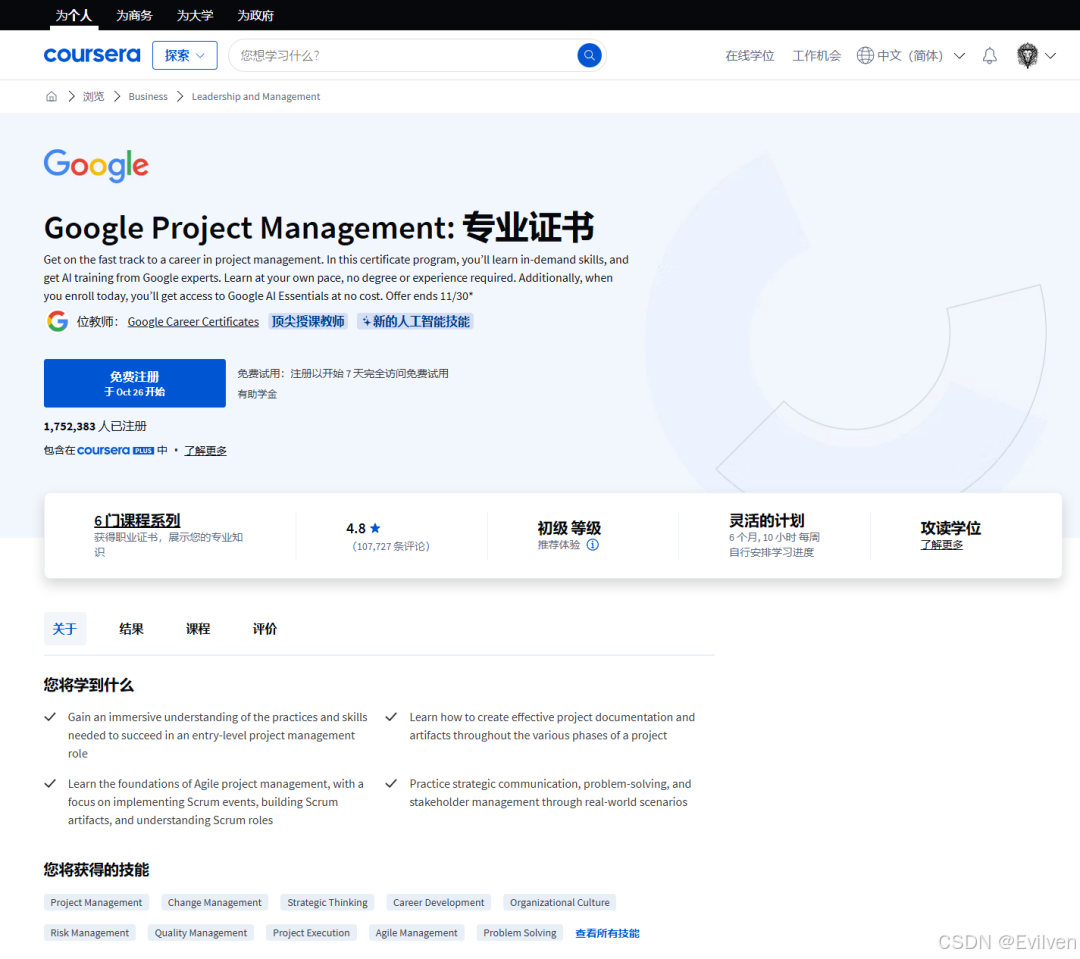The width and height of the screenshot is (1080, 959).
Task: Click the 免费注册 enroll button
Action: (x=134, y=383)
